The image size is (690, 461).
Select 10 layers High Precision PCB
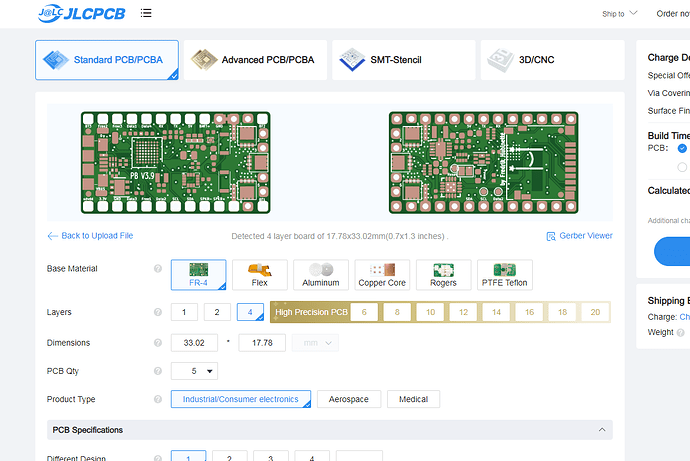(430, 312)
